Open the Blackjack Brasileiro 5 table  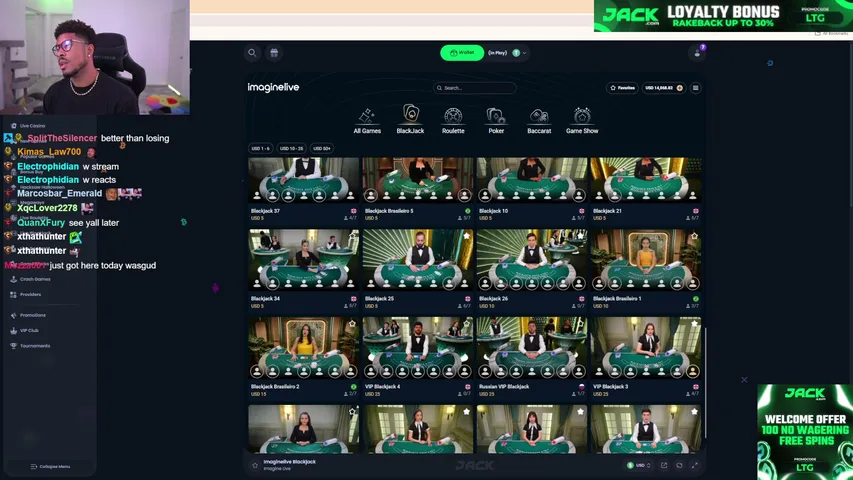coord(418,180)
